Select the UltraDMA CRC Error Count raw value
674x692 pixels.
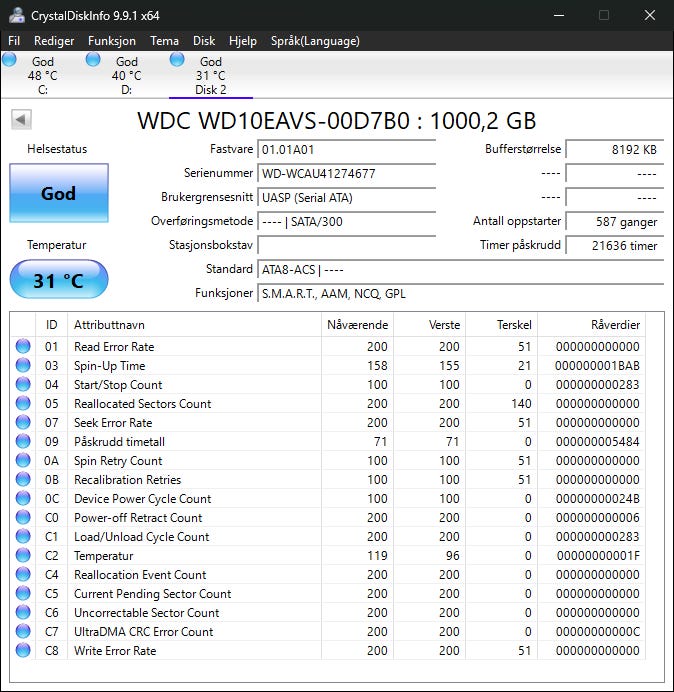pyautogui.click(x=597, y=632)
